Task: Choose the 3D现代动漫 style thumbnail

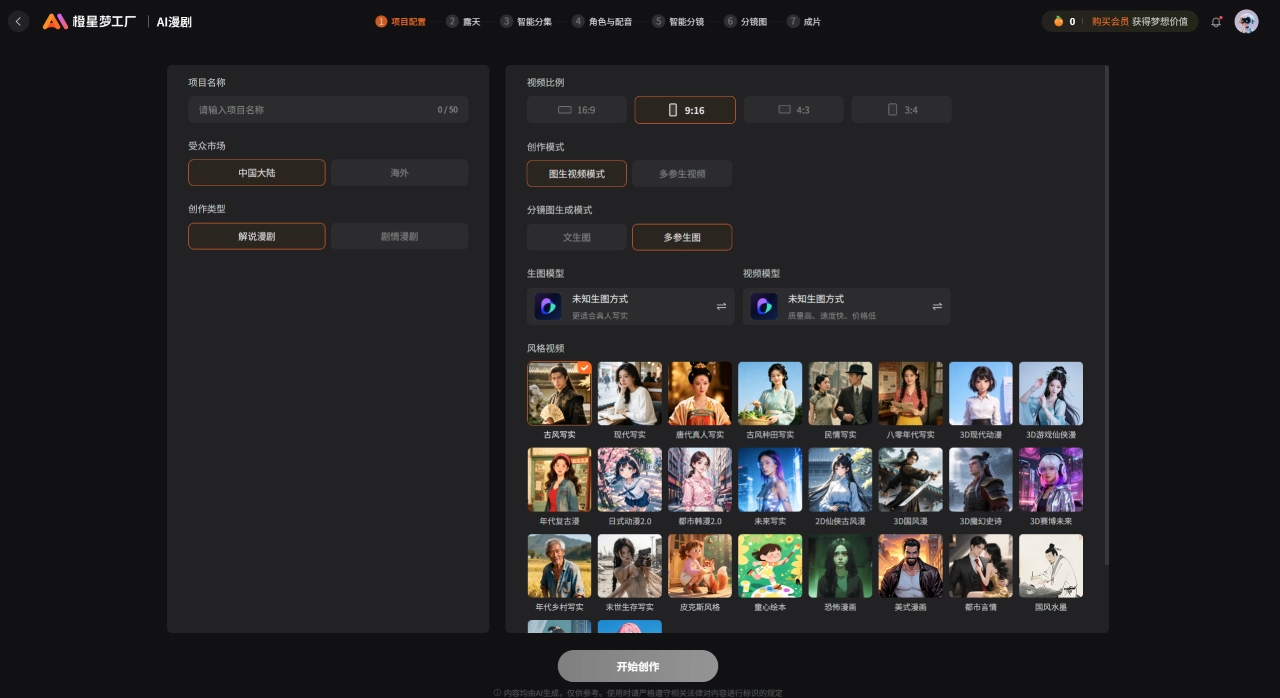Action: [981, 394]
